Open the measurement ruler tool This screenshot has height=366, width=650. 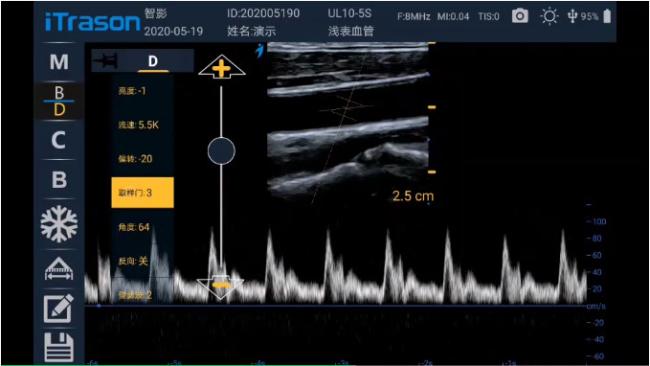59,269
